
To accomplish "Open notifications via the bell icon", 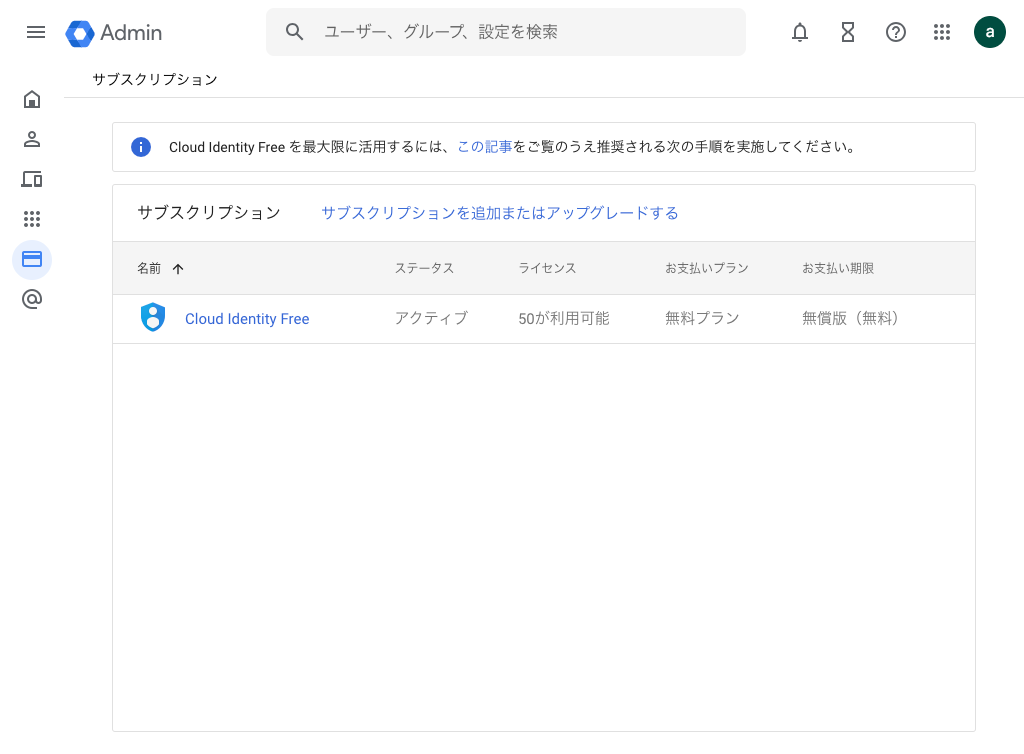I will coord(800,32).
